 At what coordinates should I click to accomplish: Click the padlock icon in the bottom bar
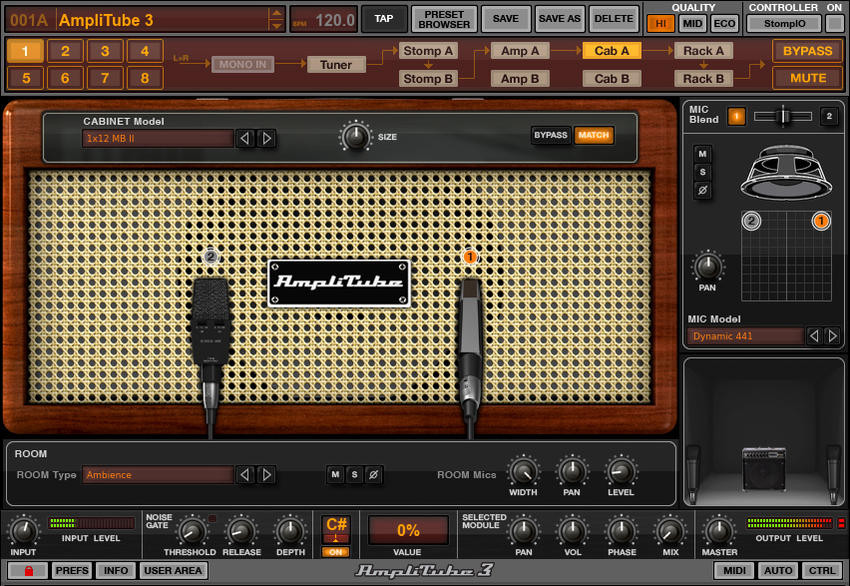point(29,570)
